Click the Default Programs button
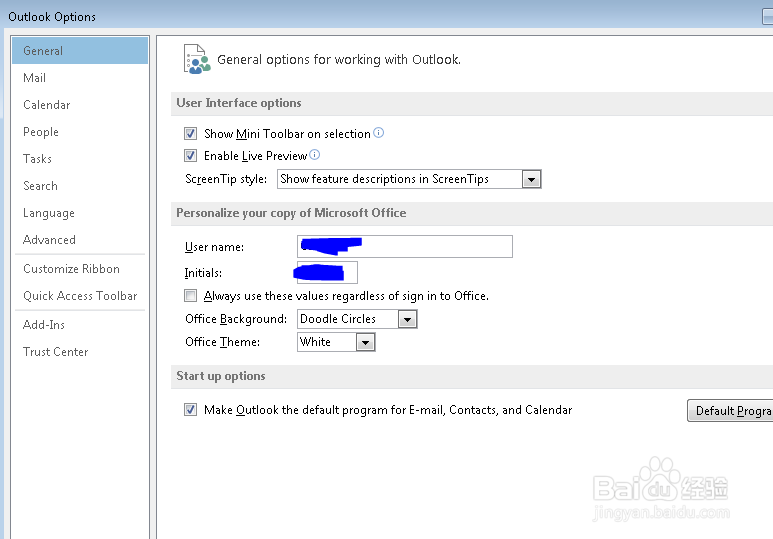The height and width of the screenshot is (539, 773). coord(730,411)
